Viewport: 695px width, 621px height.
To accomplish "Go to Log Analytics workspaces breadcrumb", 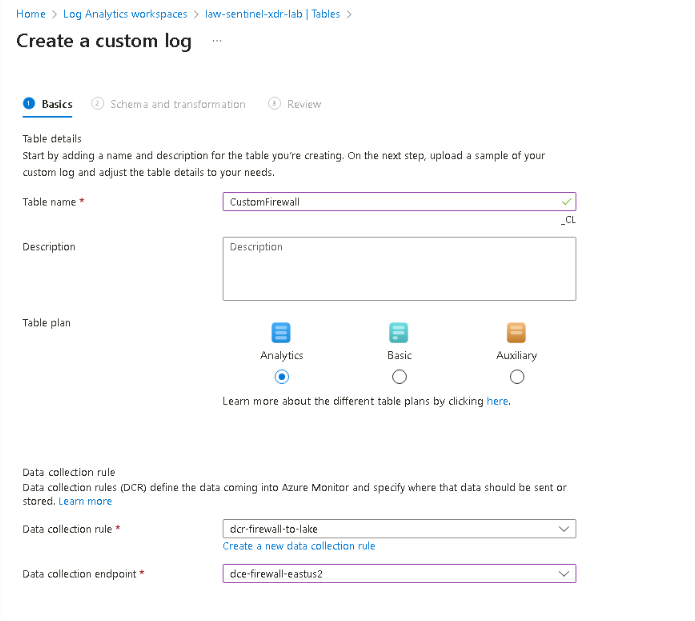I will (125, 14).
